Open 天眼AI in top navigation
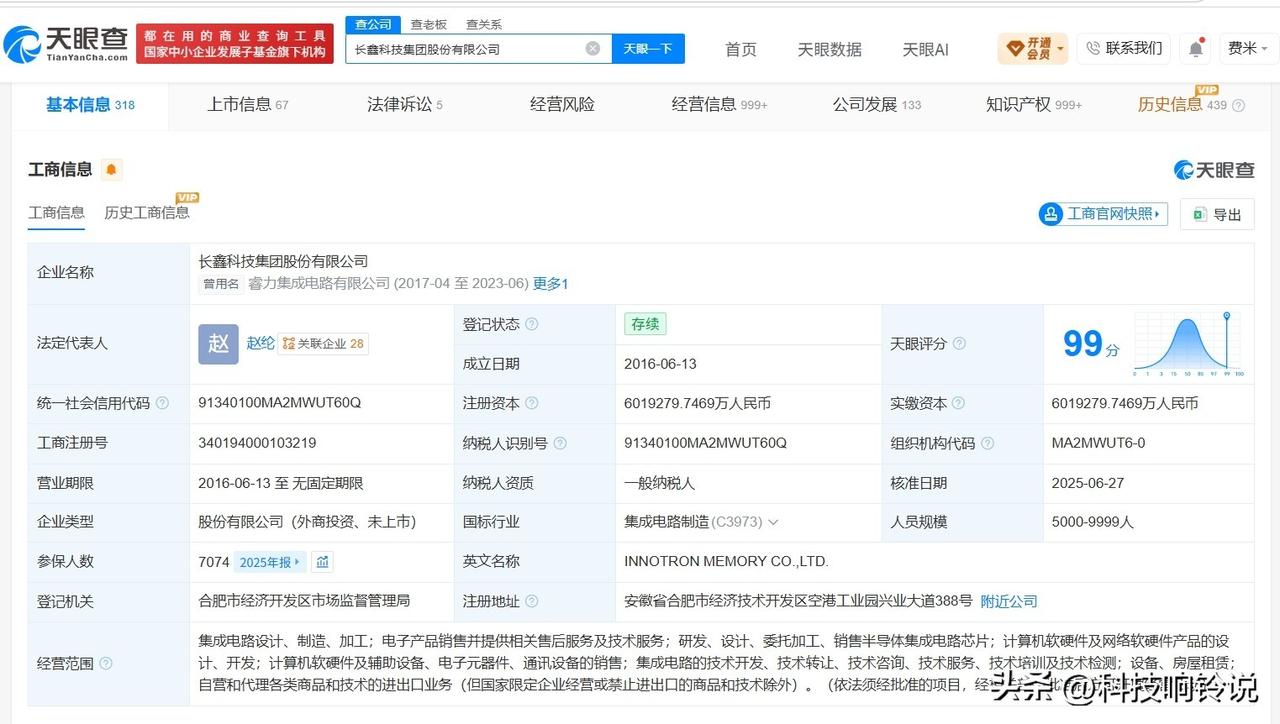Screen dimensions: 1280x724 925,49
